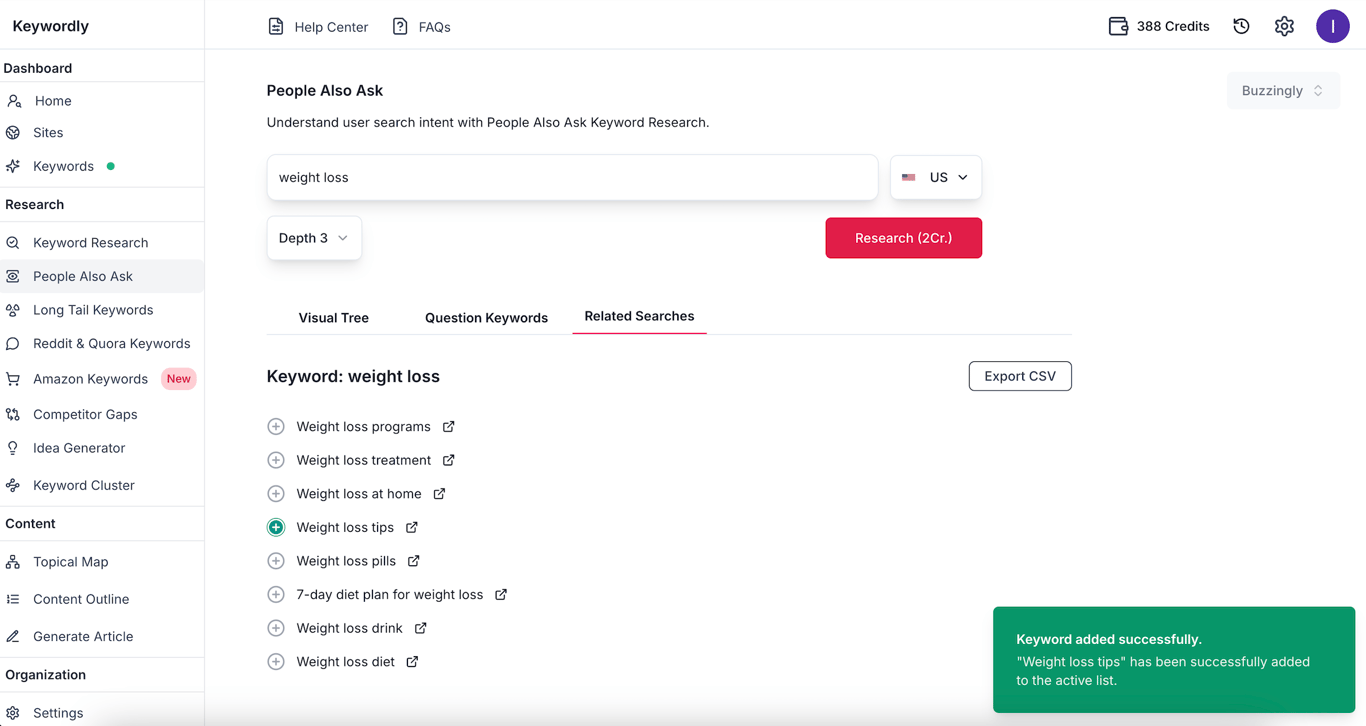The height and width of the screenshot is (726, 1366).
Task: Open the US country selector
Action: (x=935, y=177)
